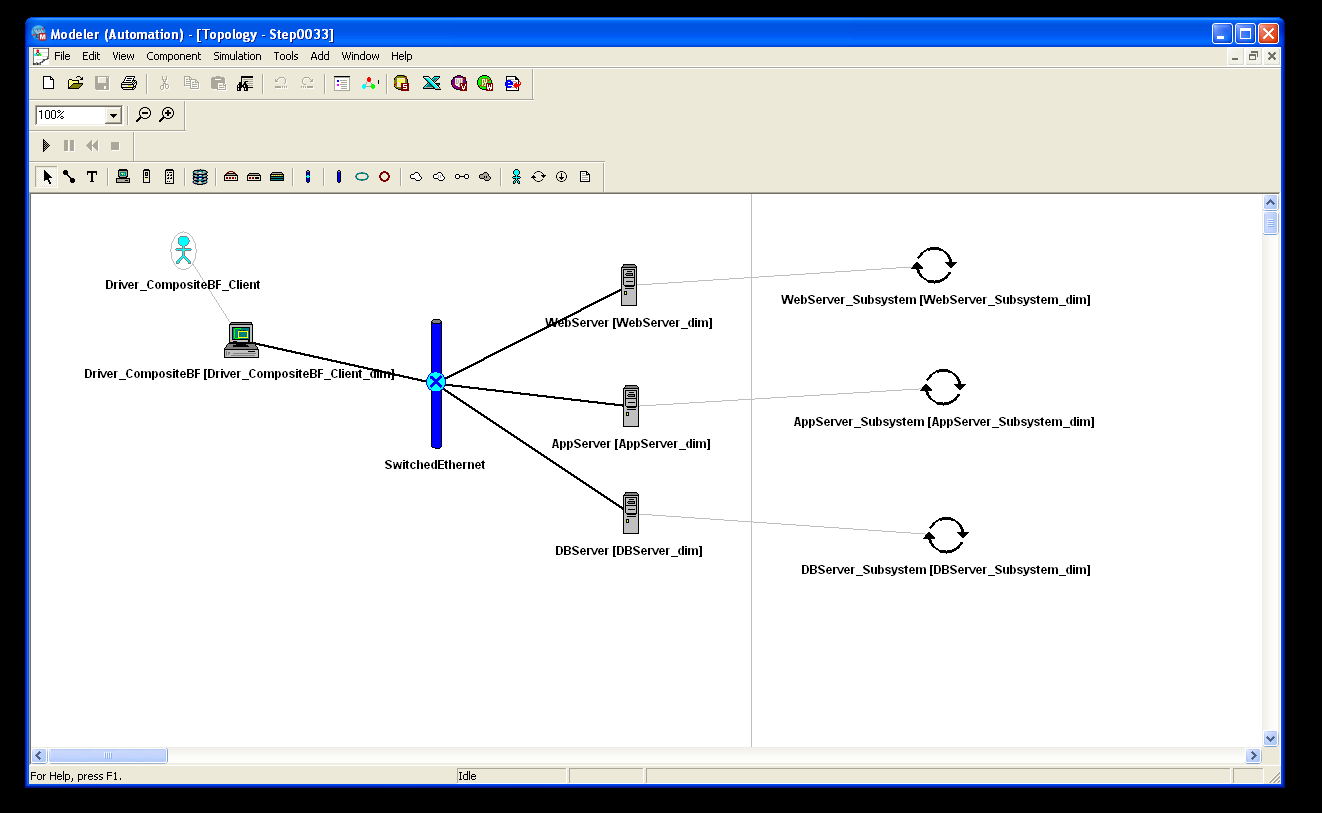Select the Text 'T' tool
This screenshot has width=1322, height=813.
click(92, 177)
